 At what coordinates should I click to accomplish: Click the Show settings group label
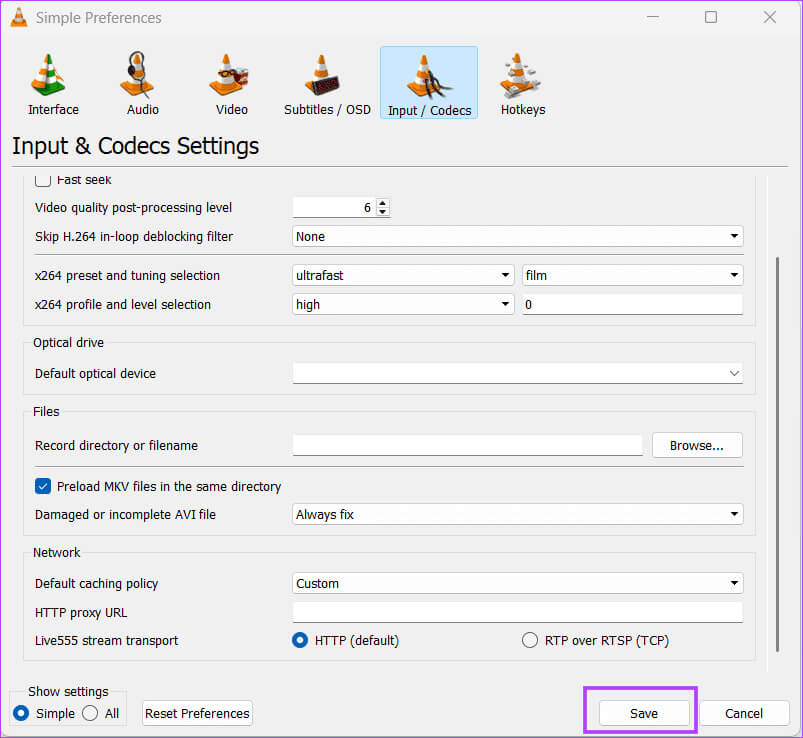68,691
